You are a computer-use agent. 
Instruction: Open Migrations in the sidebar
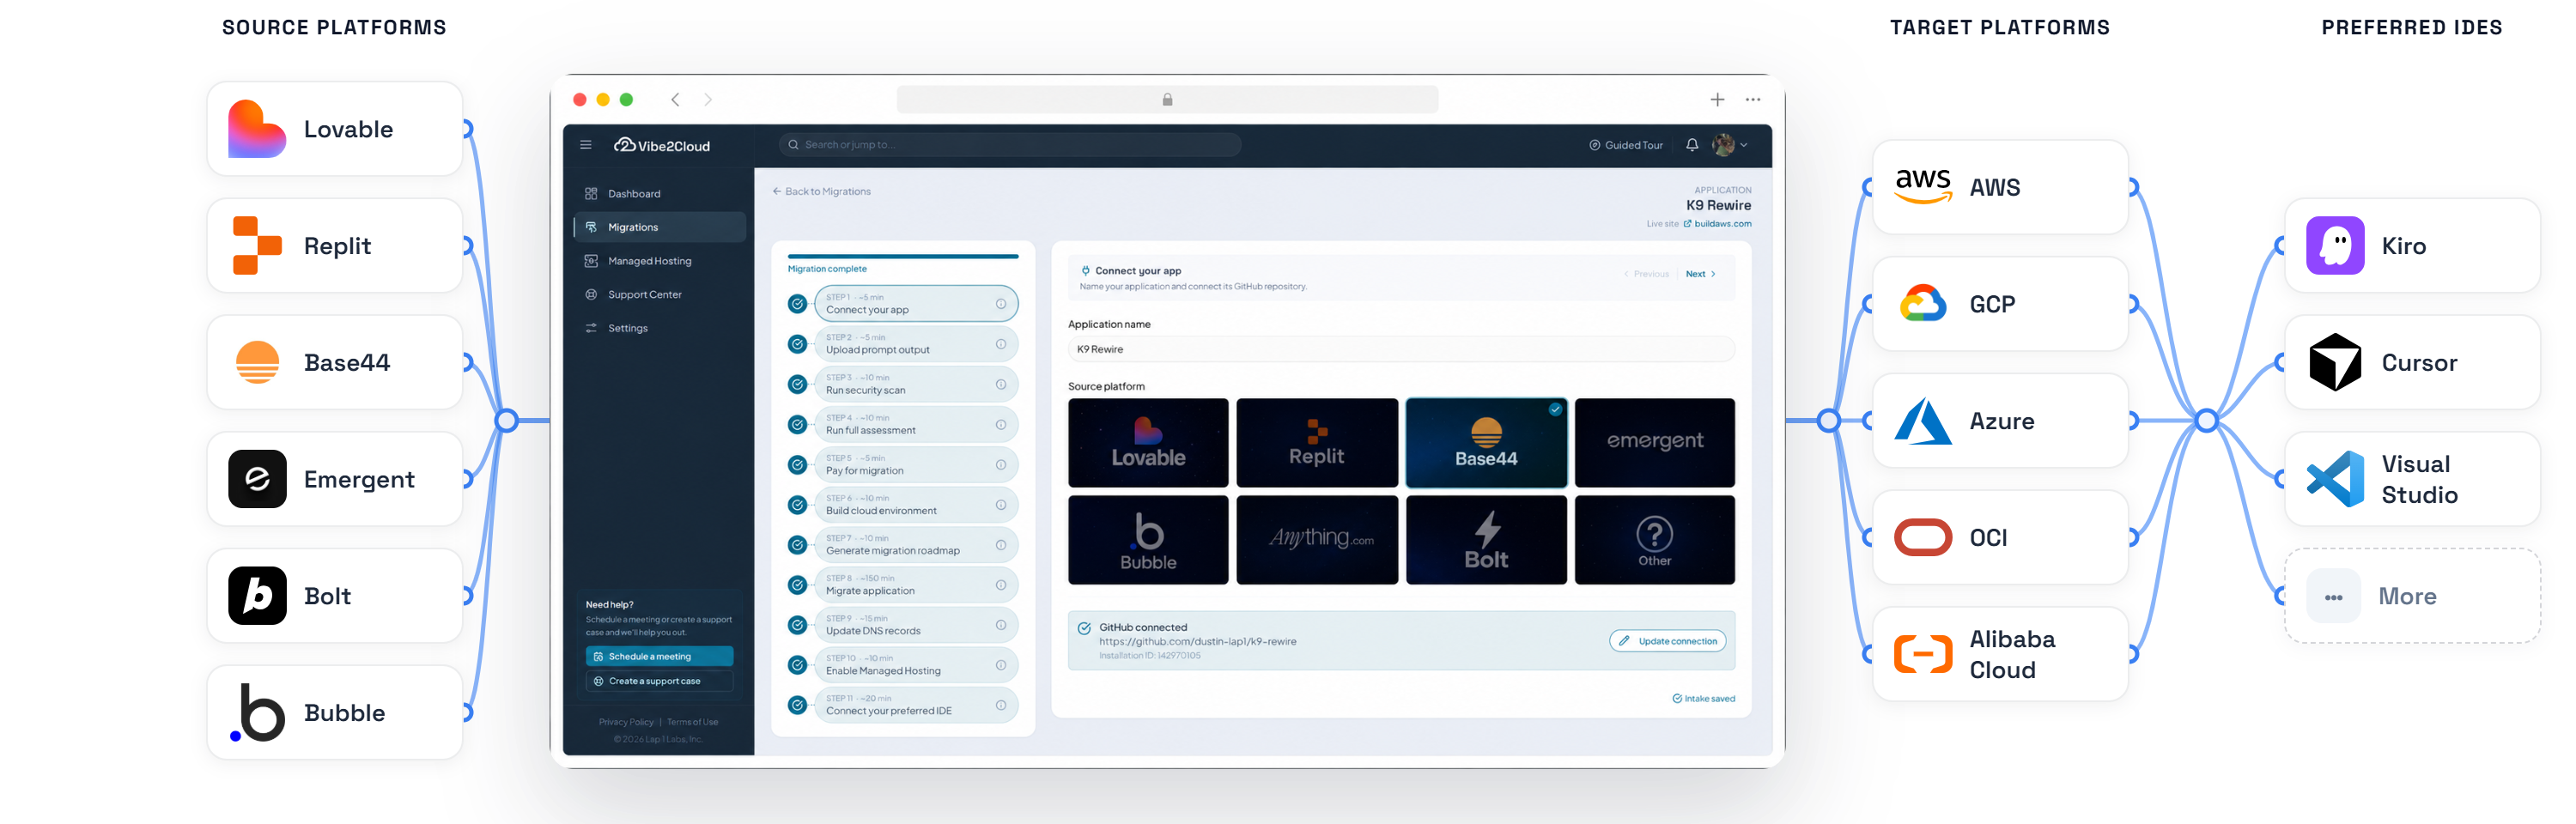click(660, 227)
